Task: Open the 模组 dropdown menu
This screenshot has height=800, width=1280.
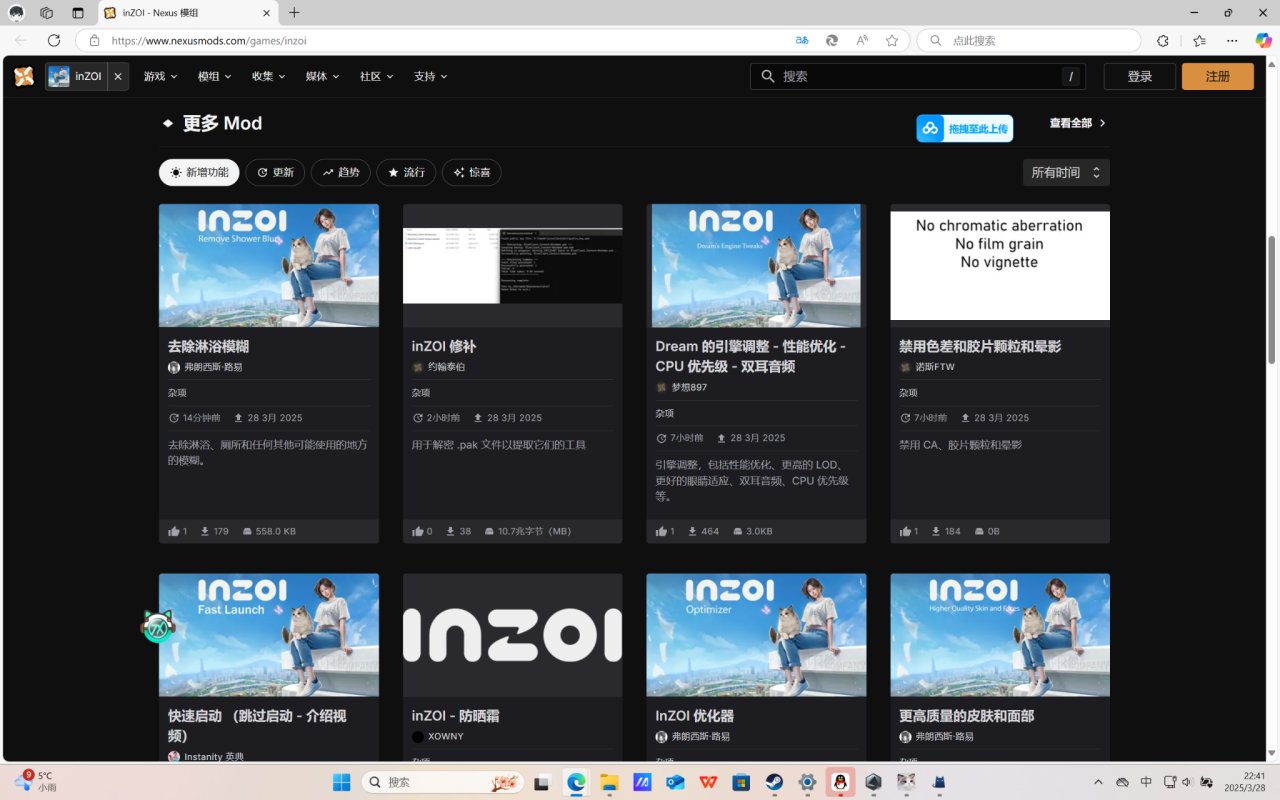Action: pos(214,76)
